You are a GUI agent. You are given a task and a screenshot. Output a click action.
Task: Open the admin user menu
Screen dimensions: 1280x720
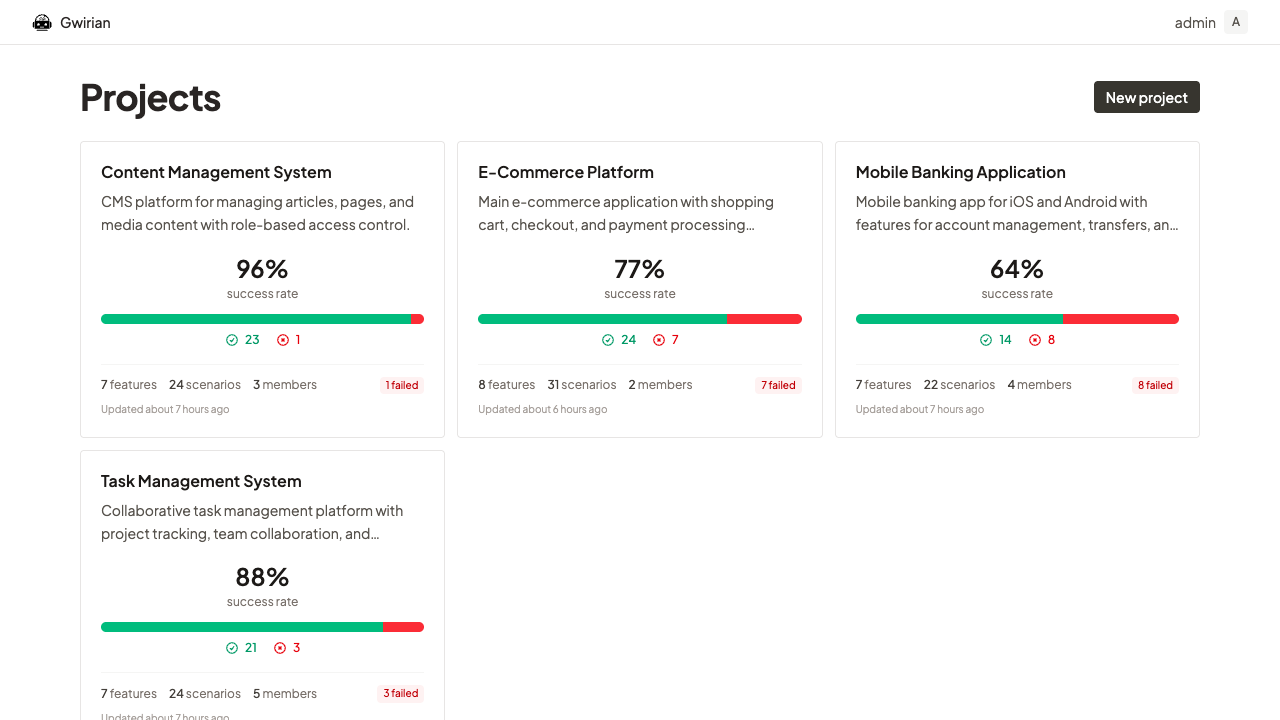(1195, 23)
